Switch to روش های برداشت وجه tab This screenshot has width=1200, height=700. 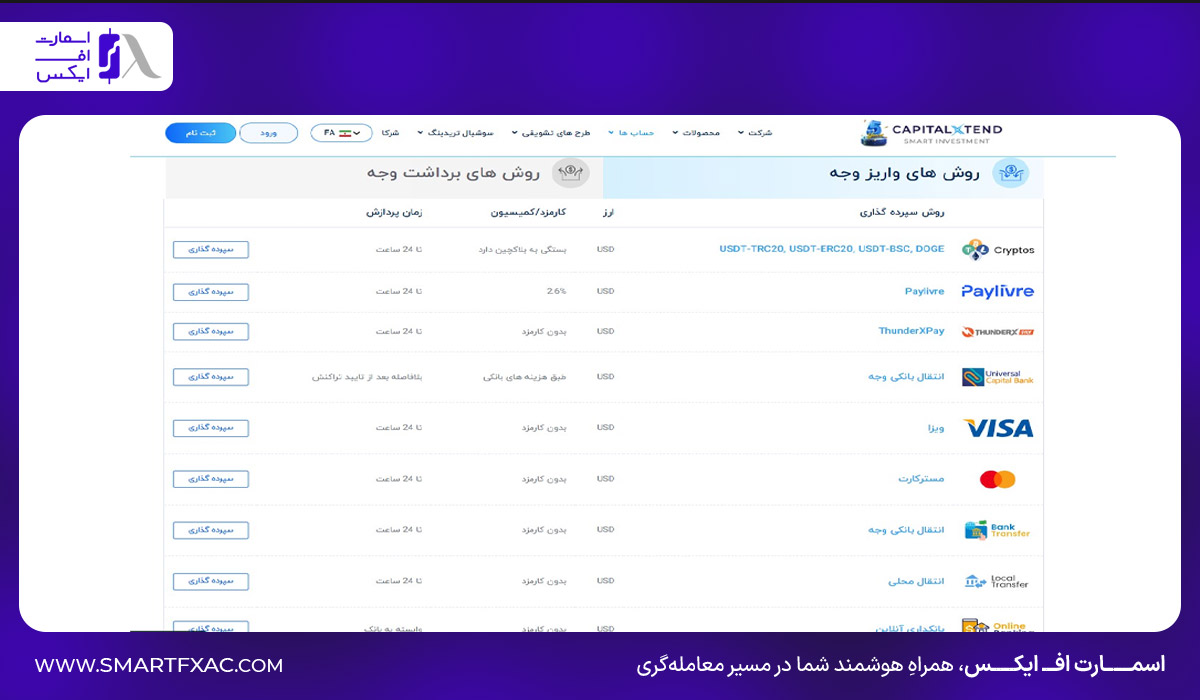(x=384, y=177)
